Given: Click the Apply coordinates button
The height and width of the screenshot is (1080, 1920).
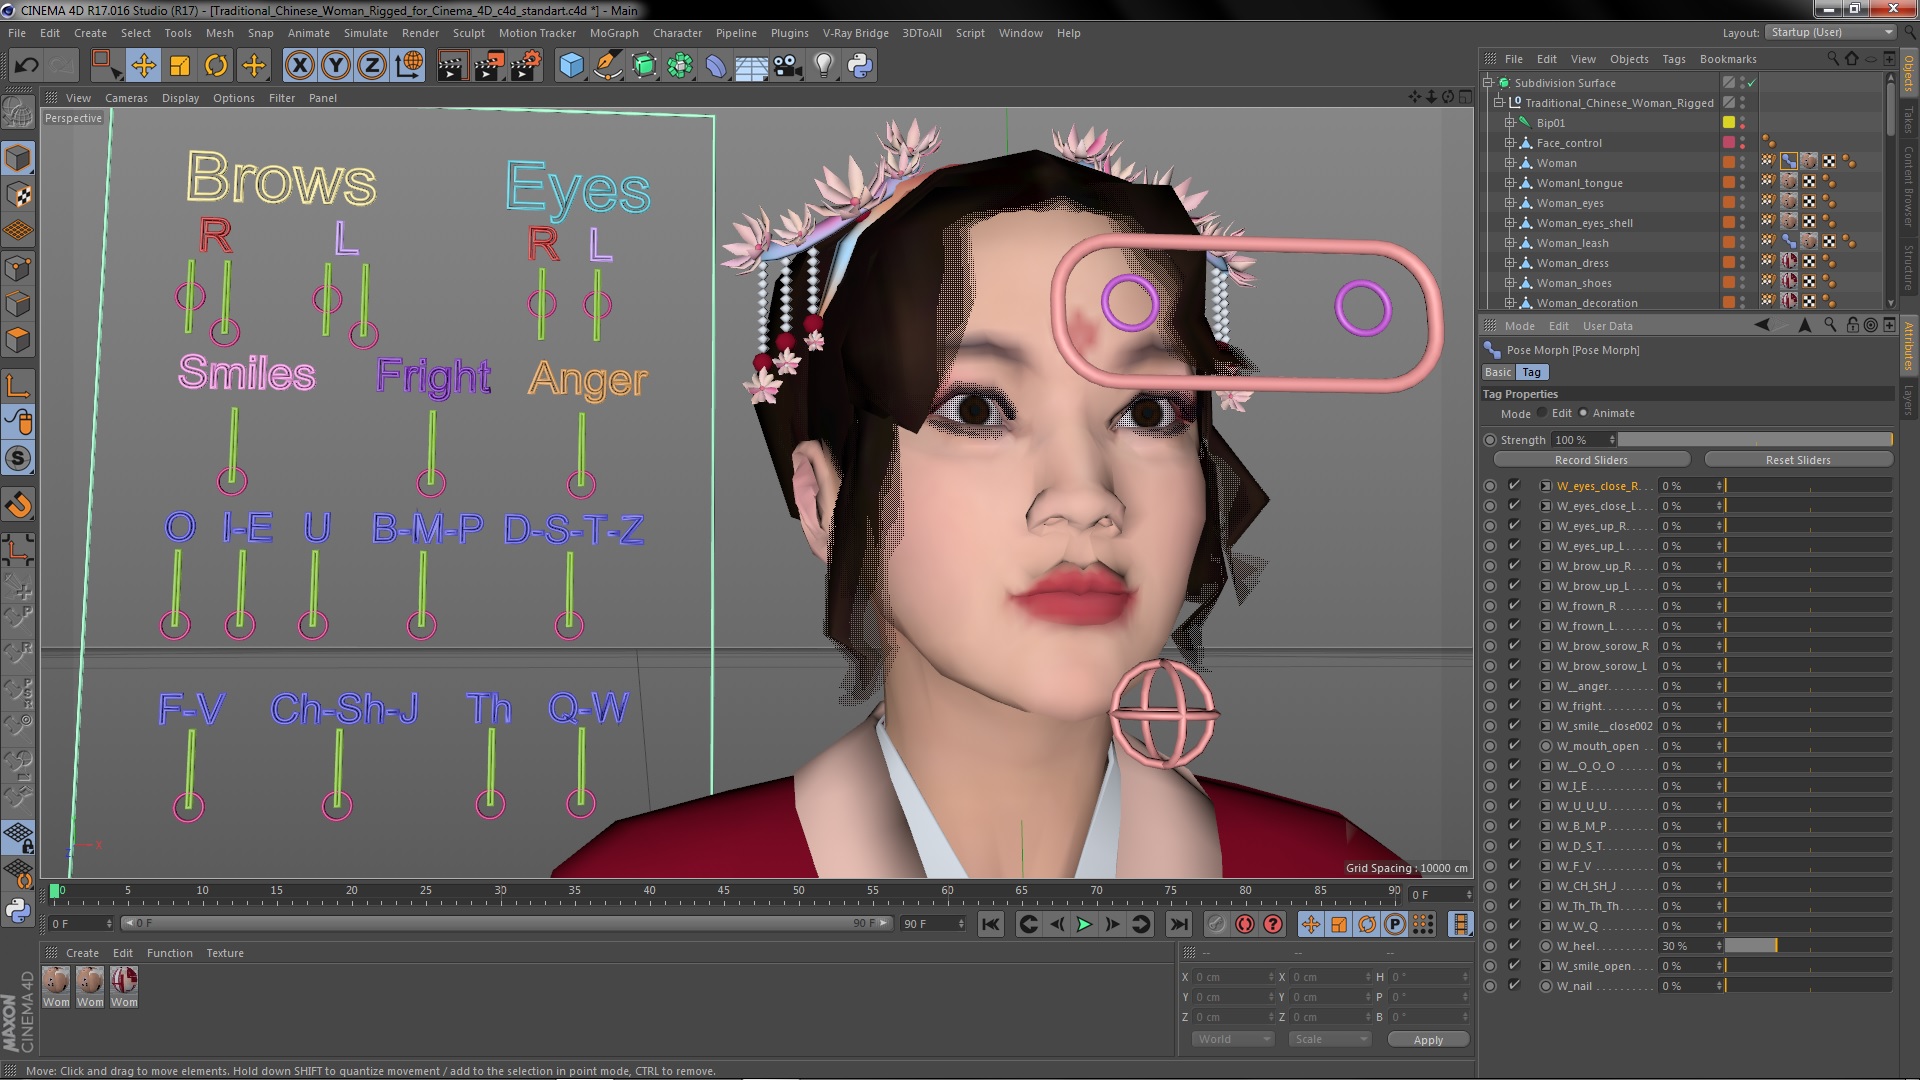Looking at the screenshot, I should [1428, 1040].
